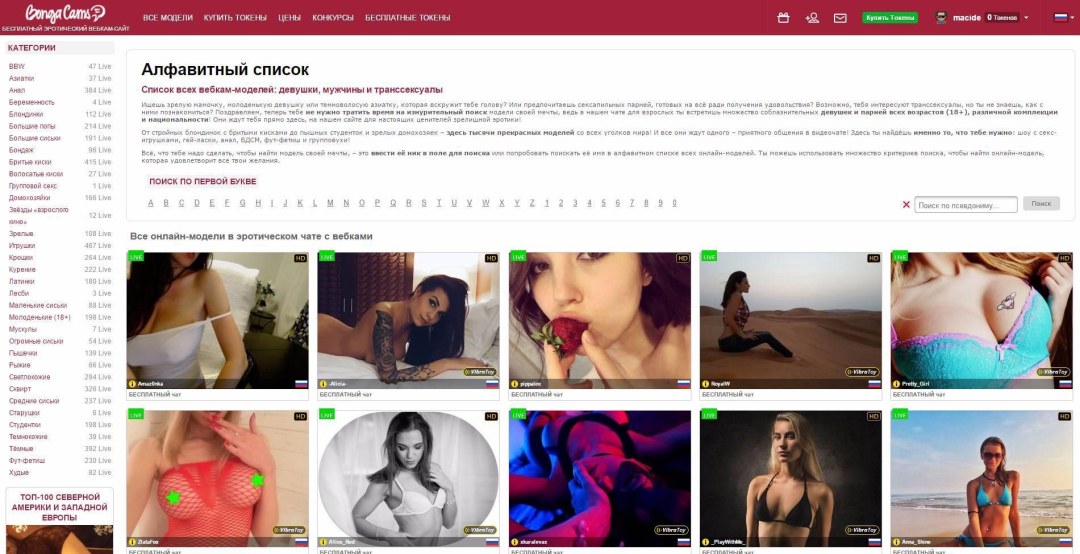Select digit 5 in the alphabet list
Image resolution: width=1080 pixels, height=554 pixels.
click(603, 203)
